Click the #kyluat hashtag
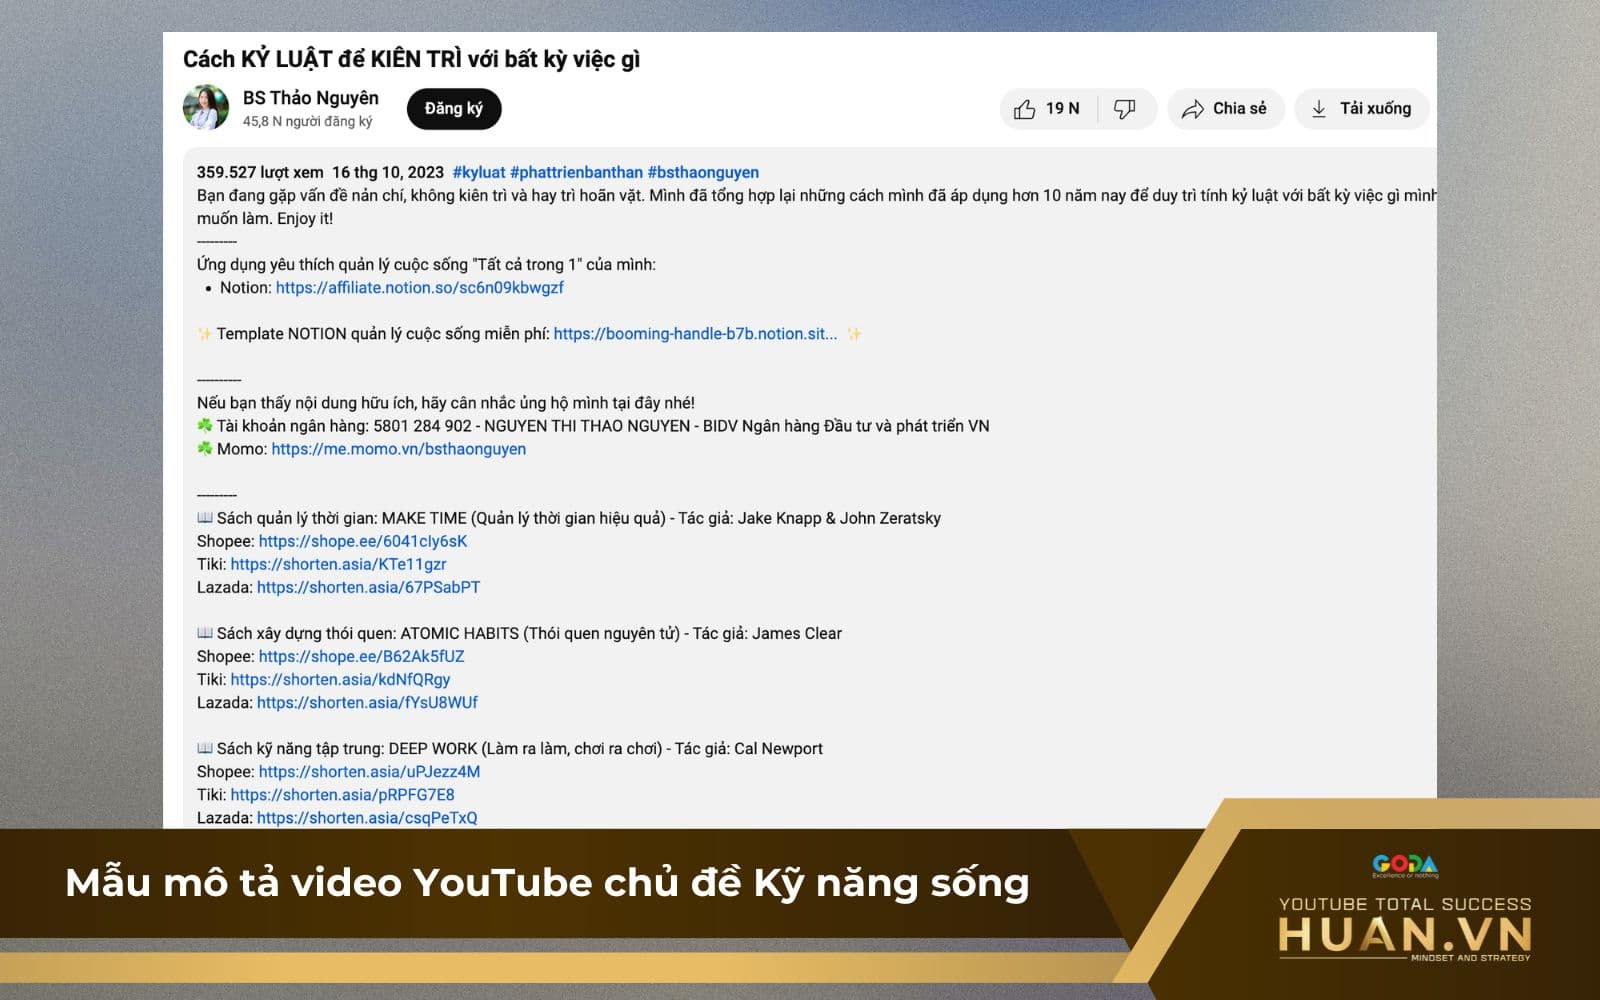 coord(479,172)
